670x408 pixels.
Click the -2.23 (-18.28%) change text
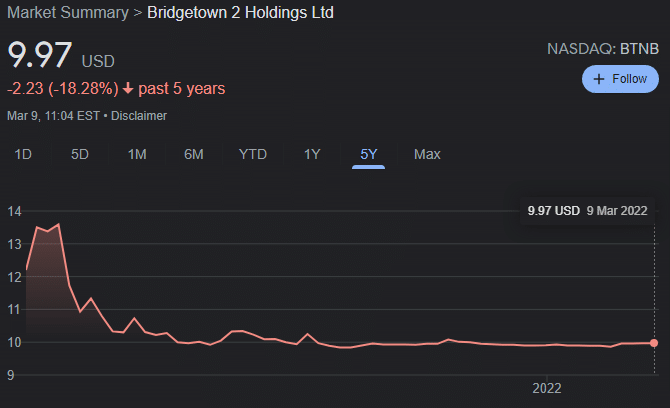[x=63, y=88]
